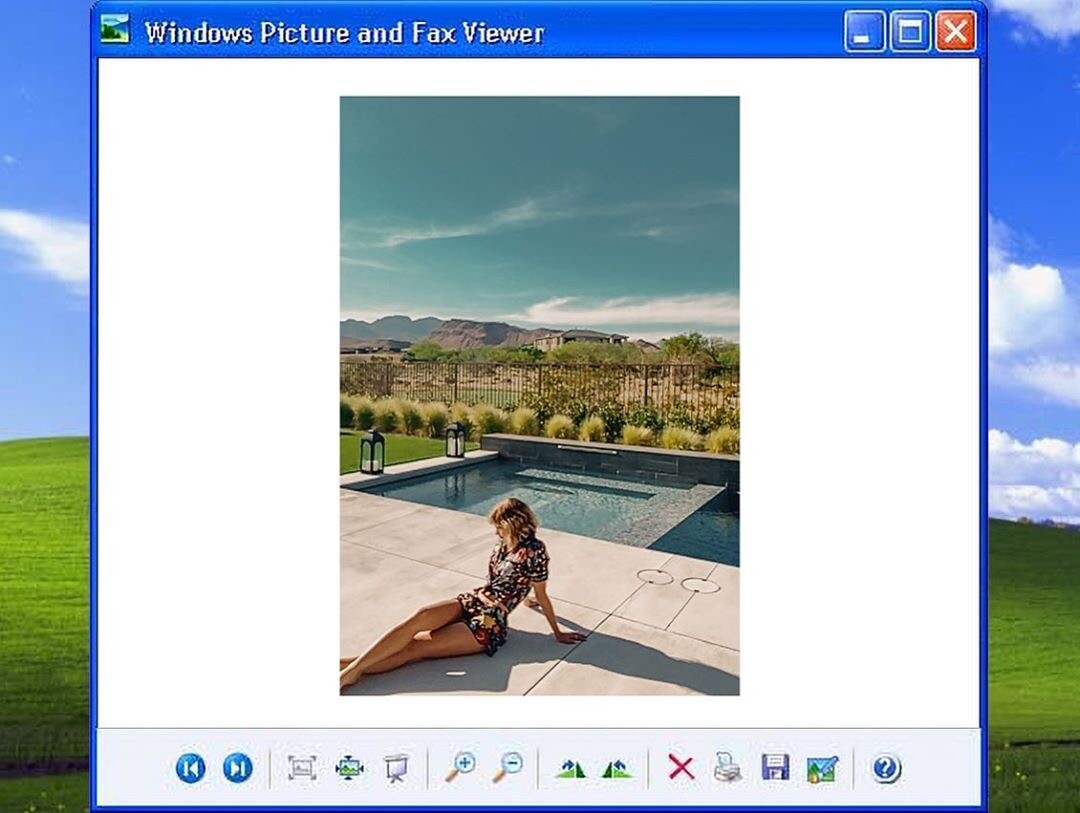This screenshot has height=813, width=1080.
Task: Click the displayed poolside photo
Action: pos(539,395)
